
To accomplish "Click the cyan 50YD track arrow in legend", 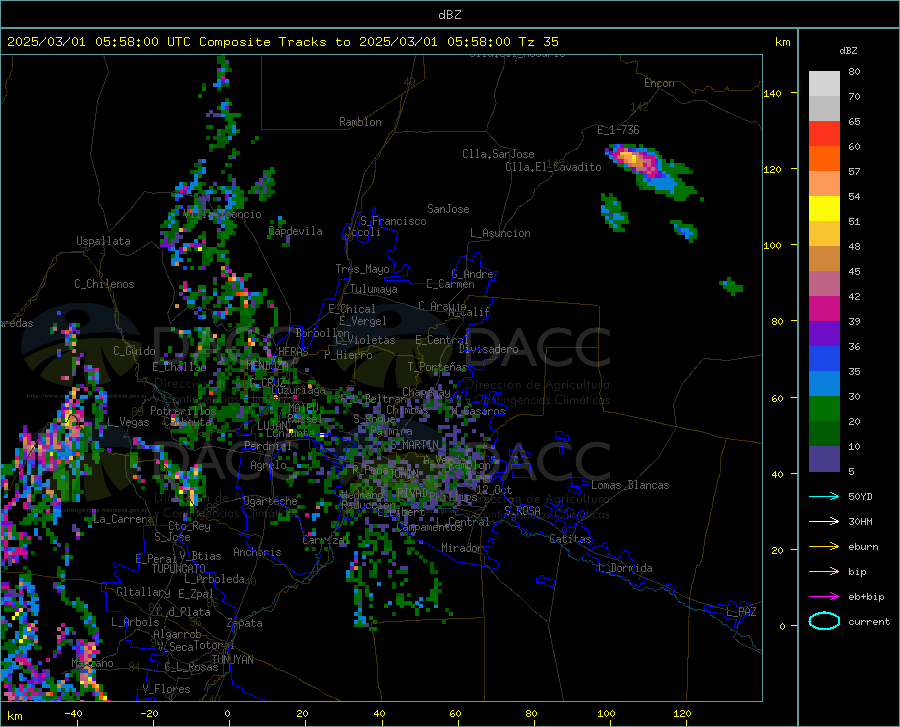I will coord(824,496).
